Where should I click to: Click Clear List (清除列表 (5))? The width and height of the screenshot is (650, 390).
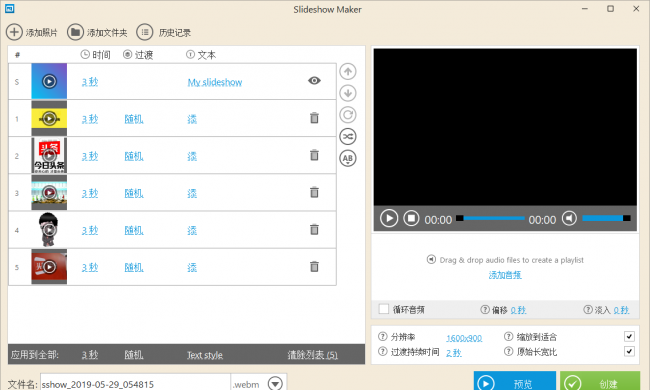point(313,355)
